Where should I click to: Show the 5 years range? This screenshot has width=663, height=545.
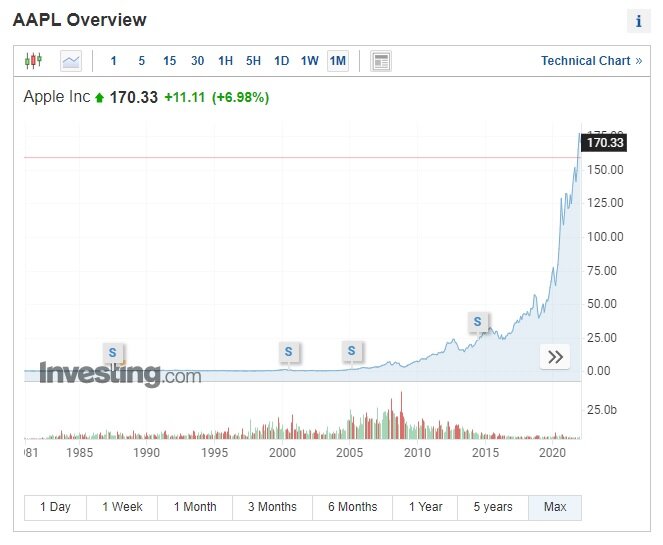pyautogui.click(x=493, y=507)
